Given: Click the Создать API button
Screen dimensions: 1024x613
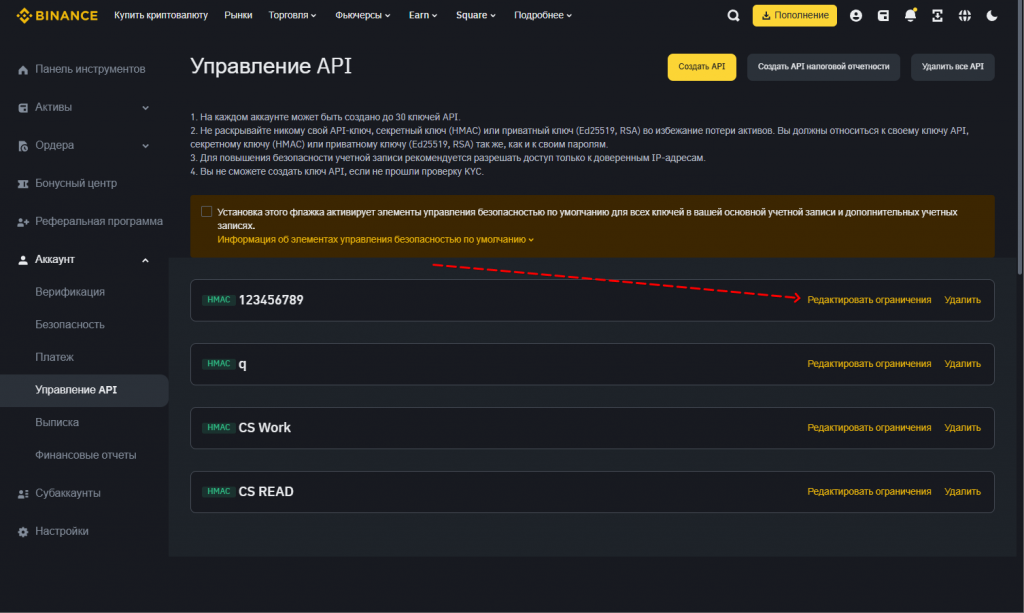Looking at the screenshot, I should [701, 67].
